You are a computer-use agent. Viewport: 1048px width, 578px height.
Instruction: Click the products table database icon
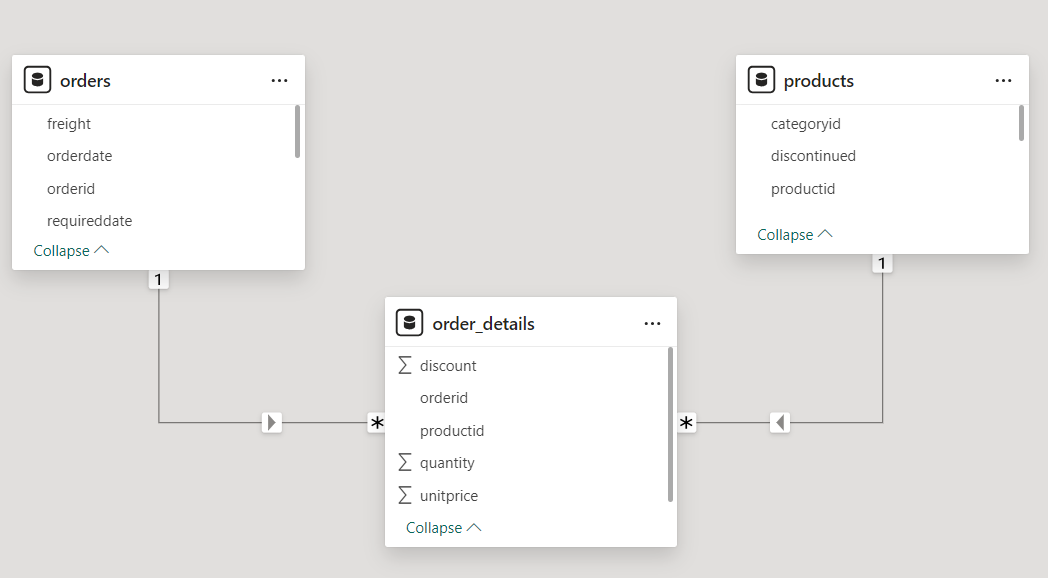761,80
